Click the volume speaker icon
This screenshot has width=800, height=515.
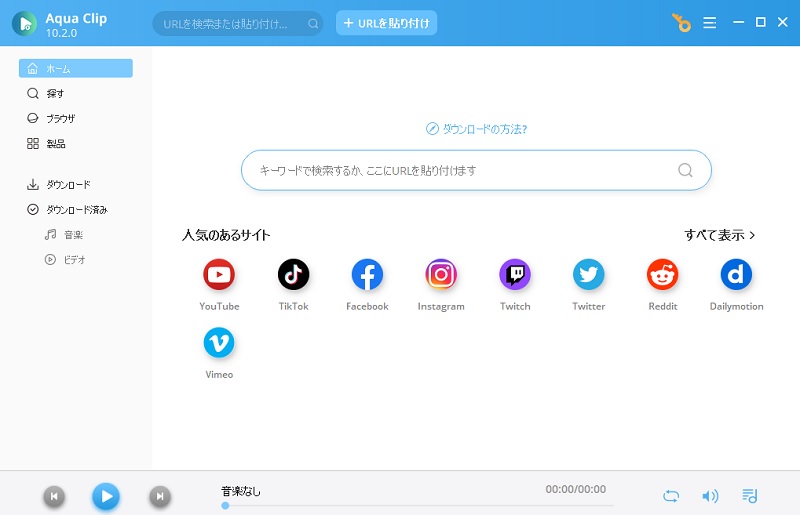(710, 496)
